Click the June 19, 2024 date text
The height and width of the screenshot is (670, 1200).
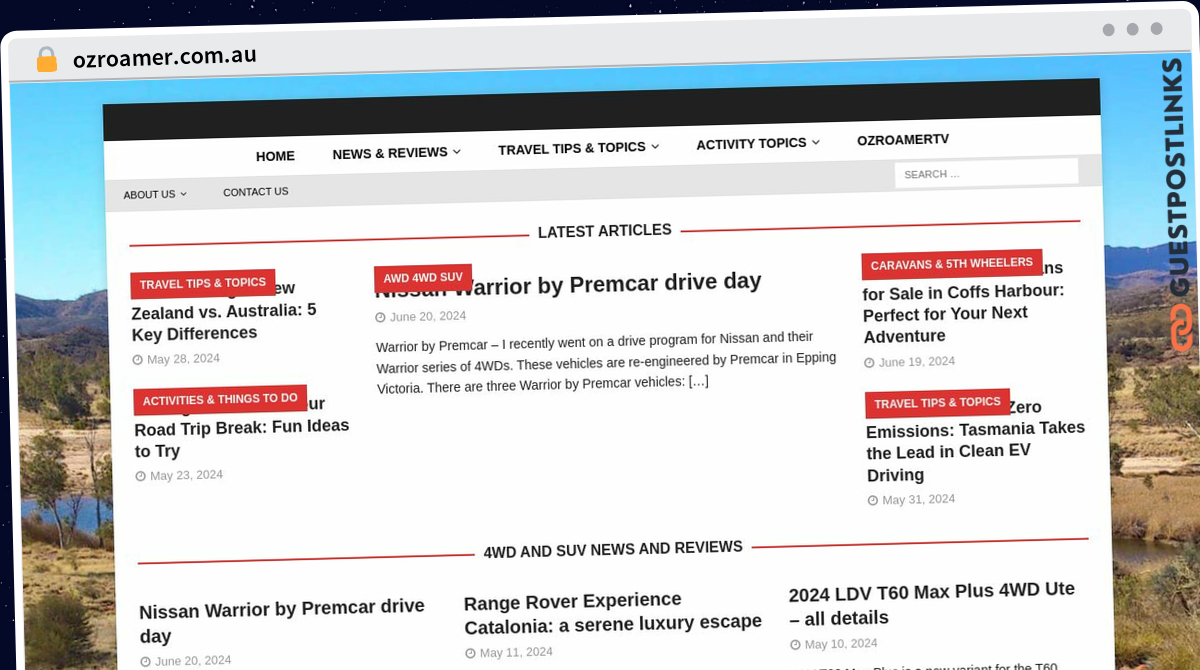coord(917,362)
